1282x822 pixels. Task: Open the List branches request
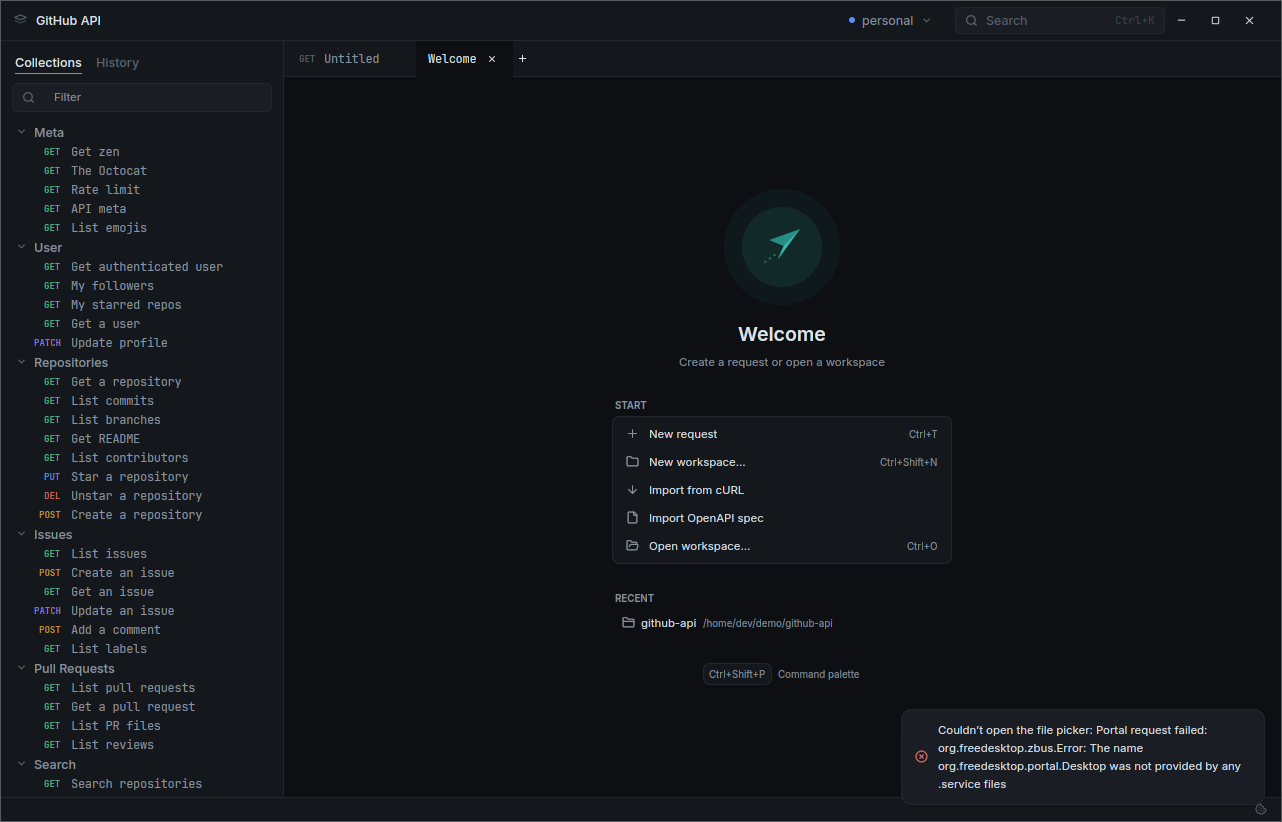tap(142, 420)
